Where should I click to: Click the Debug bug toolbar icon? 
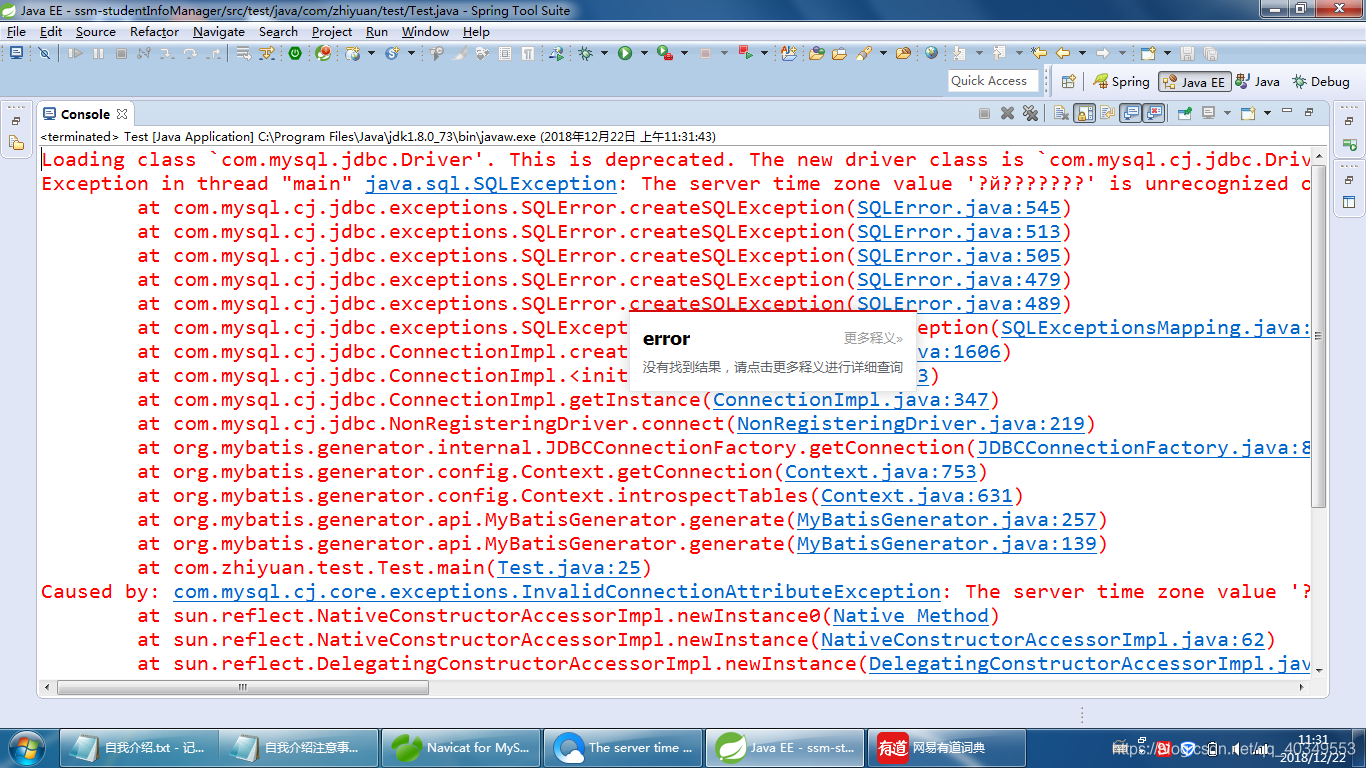[x=585, y=53]
